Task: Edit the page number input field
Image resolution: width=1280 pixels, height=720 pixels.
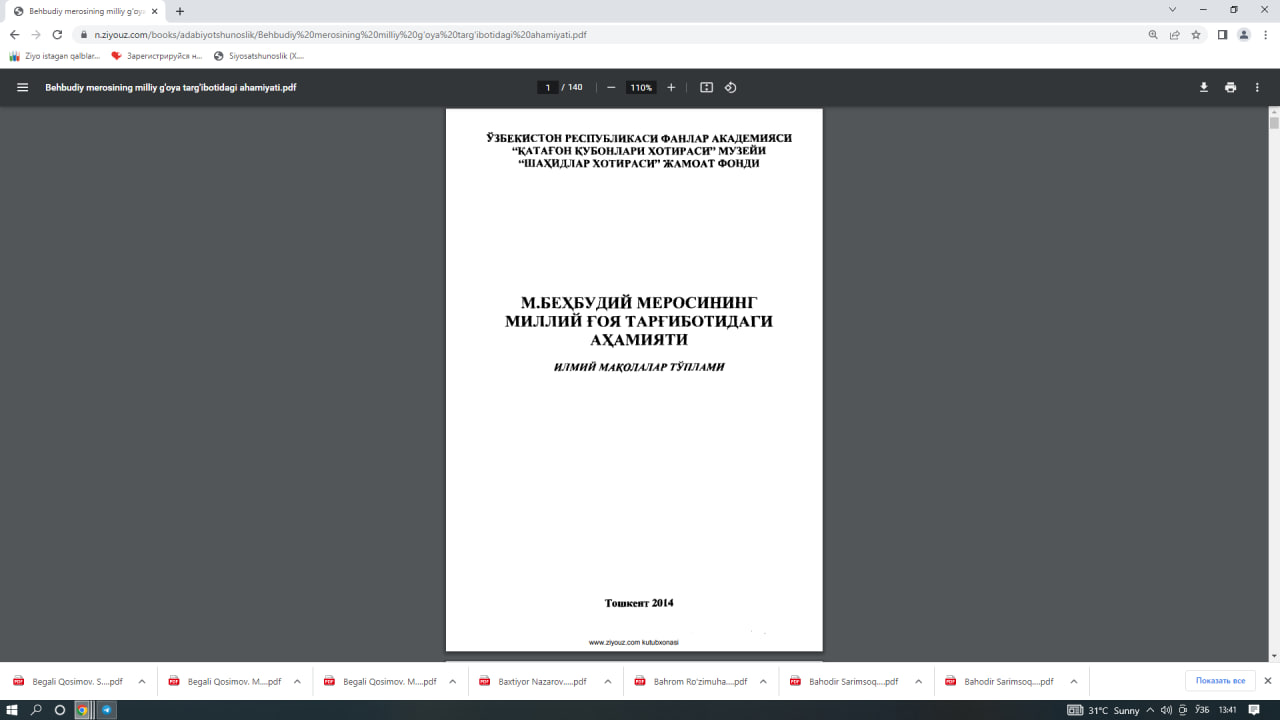Action: click(548, 87)
